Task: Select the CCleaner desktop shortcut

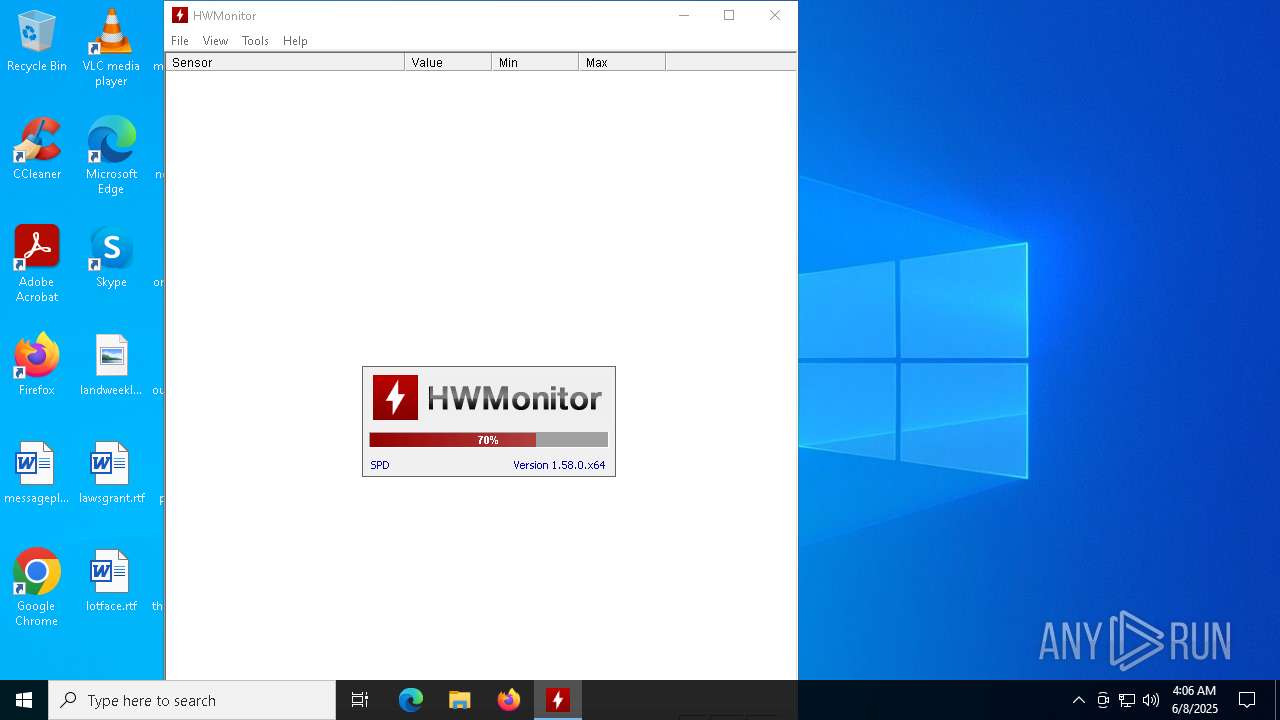Action: pos(37,149)
